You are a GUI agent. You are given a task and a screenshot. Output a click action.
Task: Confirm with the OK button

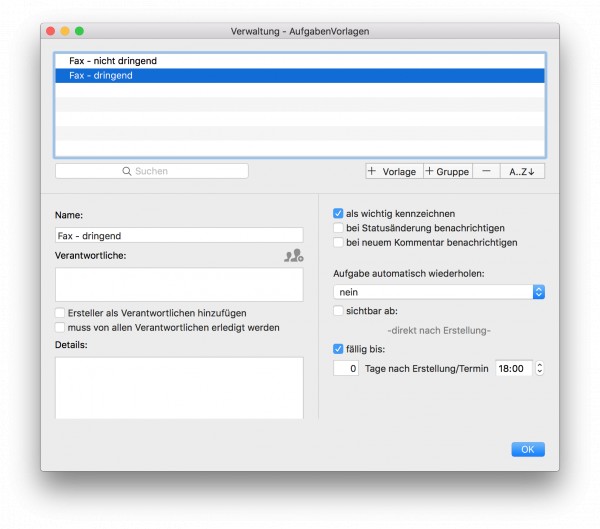pos(528,449)
